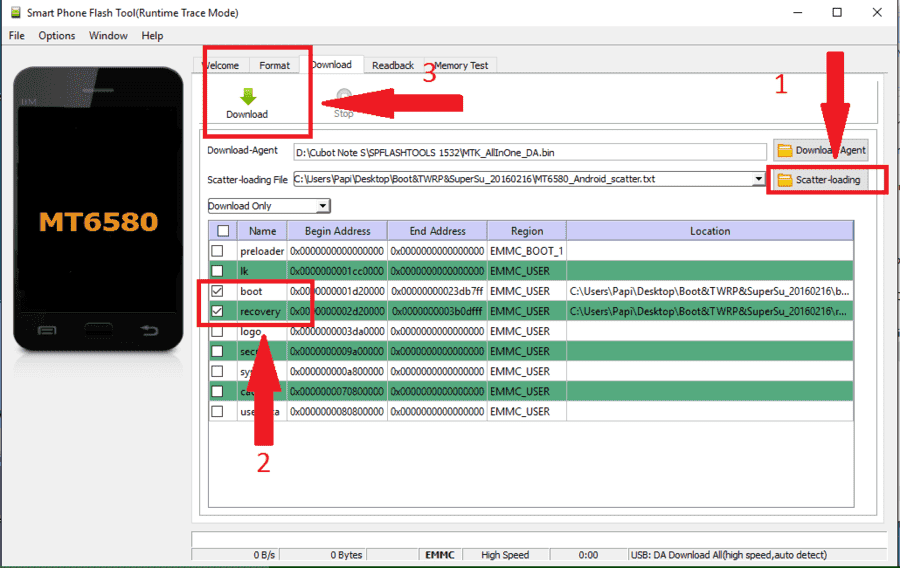Image resolution: width=900 pixels, height=568 pixels.
Task: Click the empty progress bar above status
Action: pyautogui.click(x=540, y=539)
